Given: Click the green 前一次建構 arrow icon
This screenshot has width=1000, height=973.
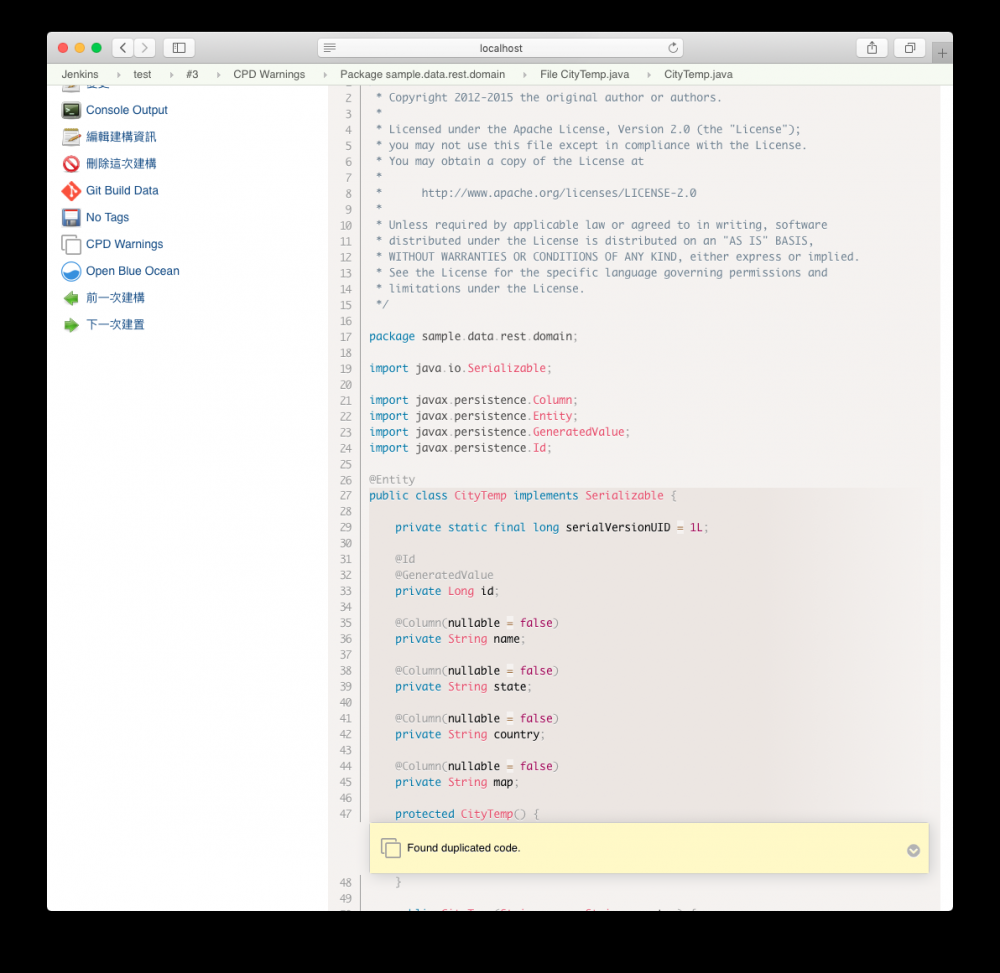Looking at the screenshot, I should 71,297.
